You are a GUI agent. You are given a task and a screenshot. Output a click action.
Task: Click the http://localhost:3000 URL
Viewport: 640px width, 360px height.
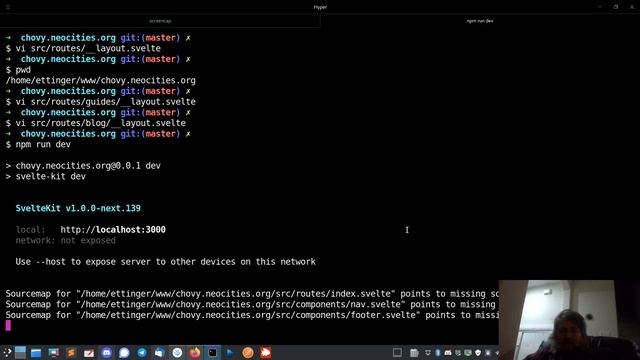[113, 229]
